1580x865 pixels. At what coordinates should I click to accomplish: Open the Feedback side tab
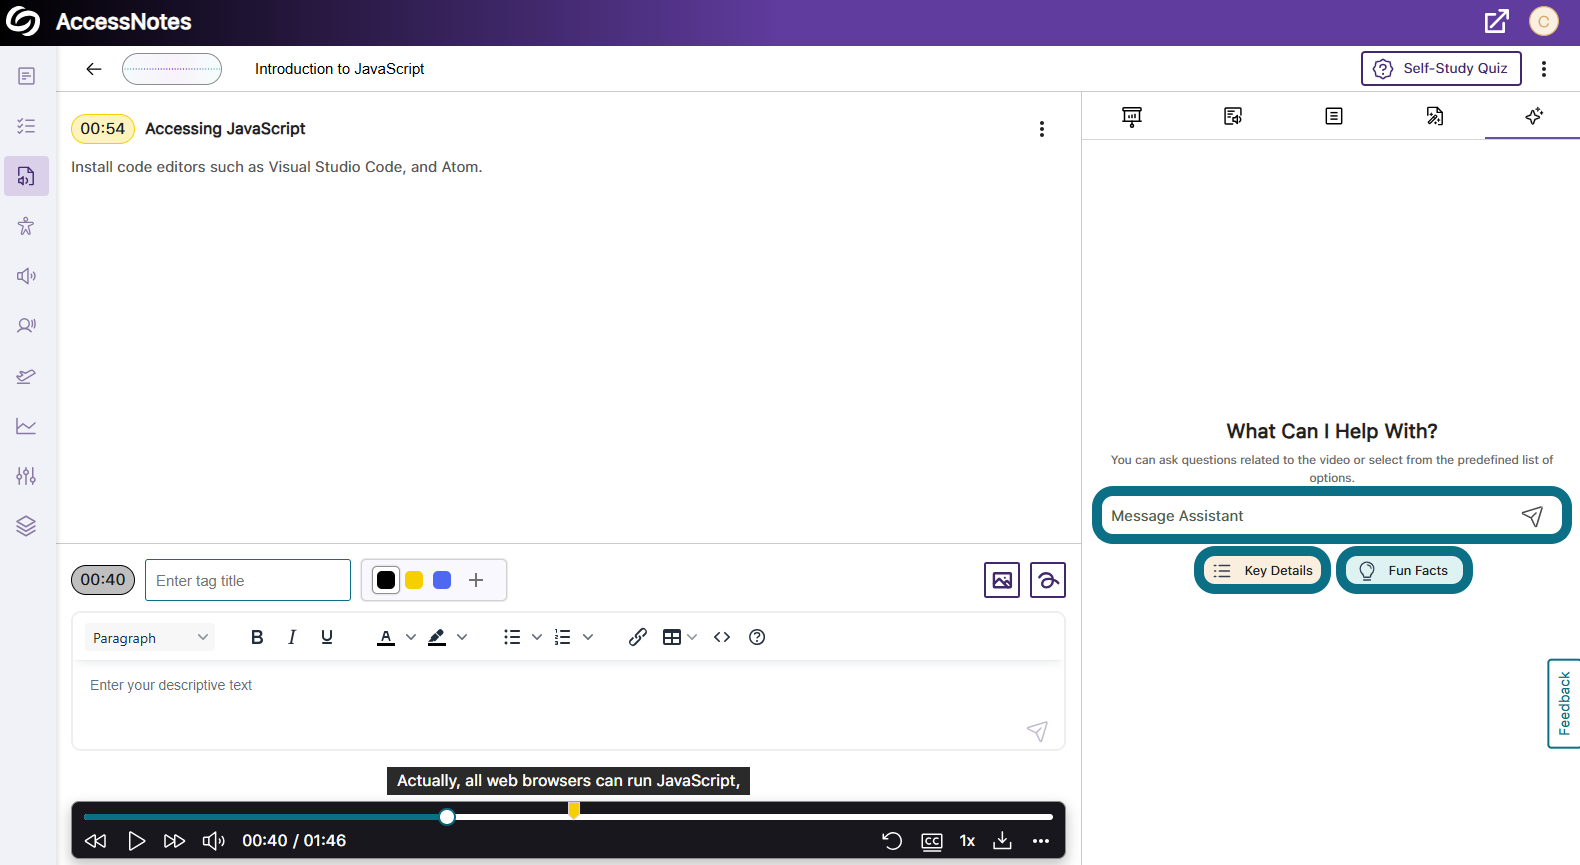point(1564,703)
